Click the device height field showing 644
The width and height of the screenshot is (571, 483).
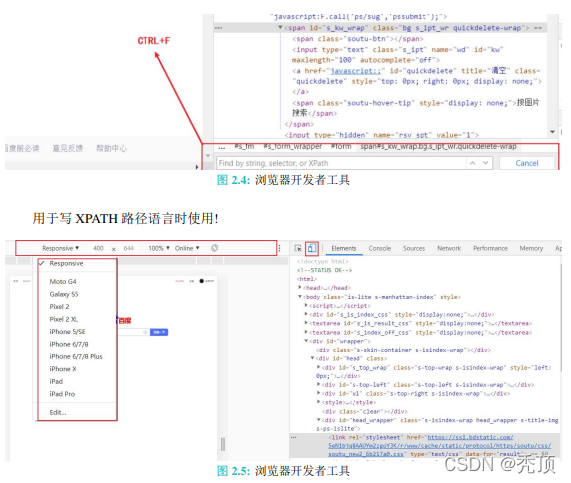pos(129,248)
